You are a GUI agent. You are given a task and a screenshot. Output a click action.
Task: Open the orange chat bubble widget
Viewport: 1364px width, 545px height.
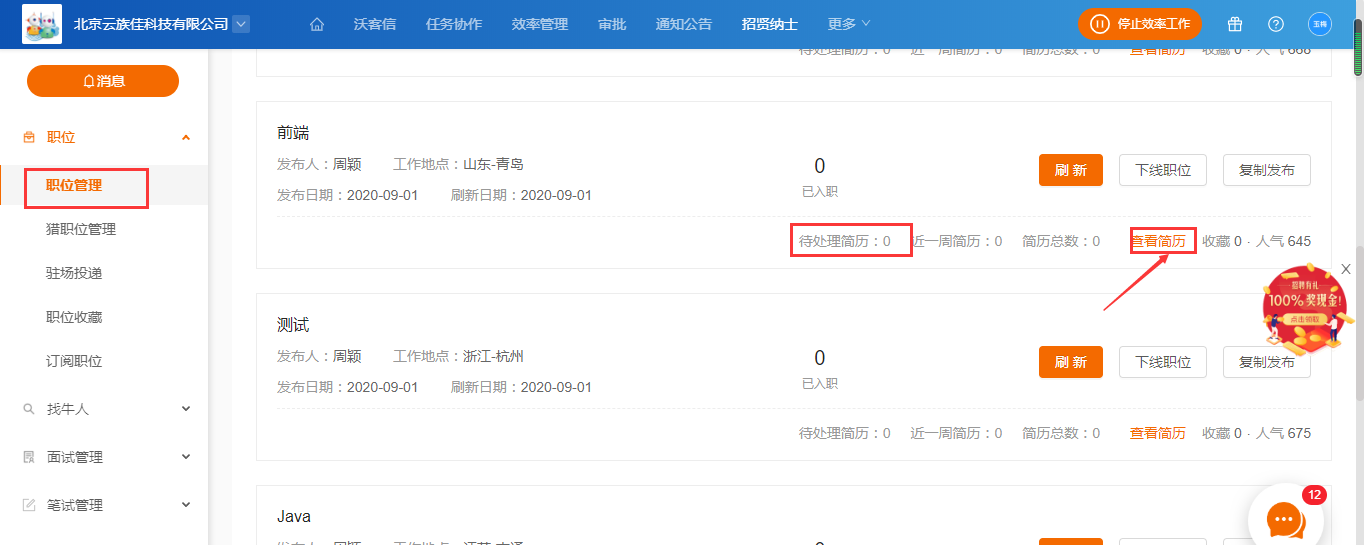tap(1286, 518)
